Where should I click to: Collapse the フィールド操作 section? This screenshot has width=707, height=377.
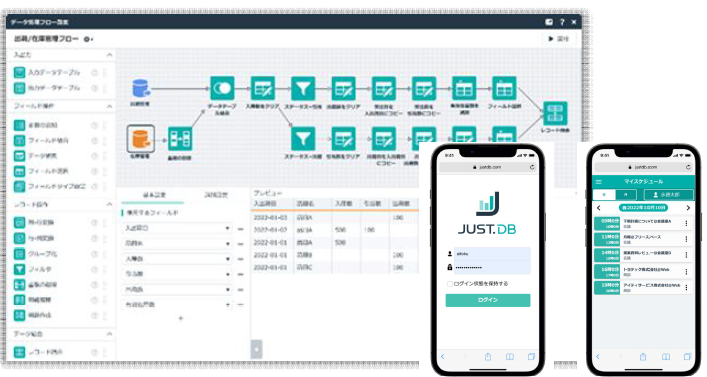click(x=109, y=106)
